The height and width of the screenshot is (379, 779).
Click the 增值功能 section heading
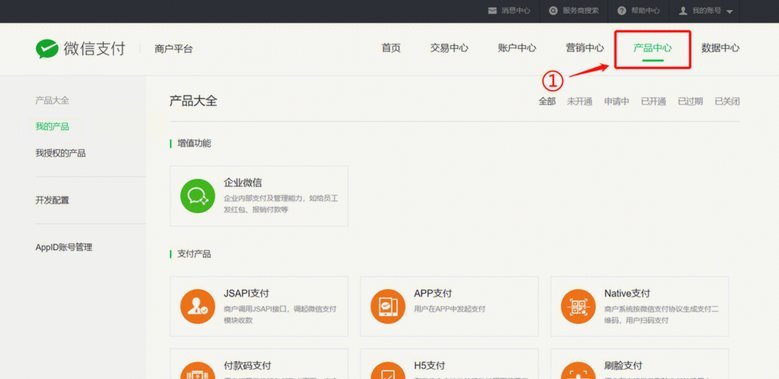(194, 144)
